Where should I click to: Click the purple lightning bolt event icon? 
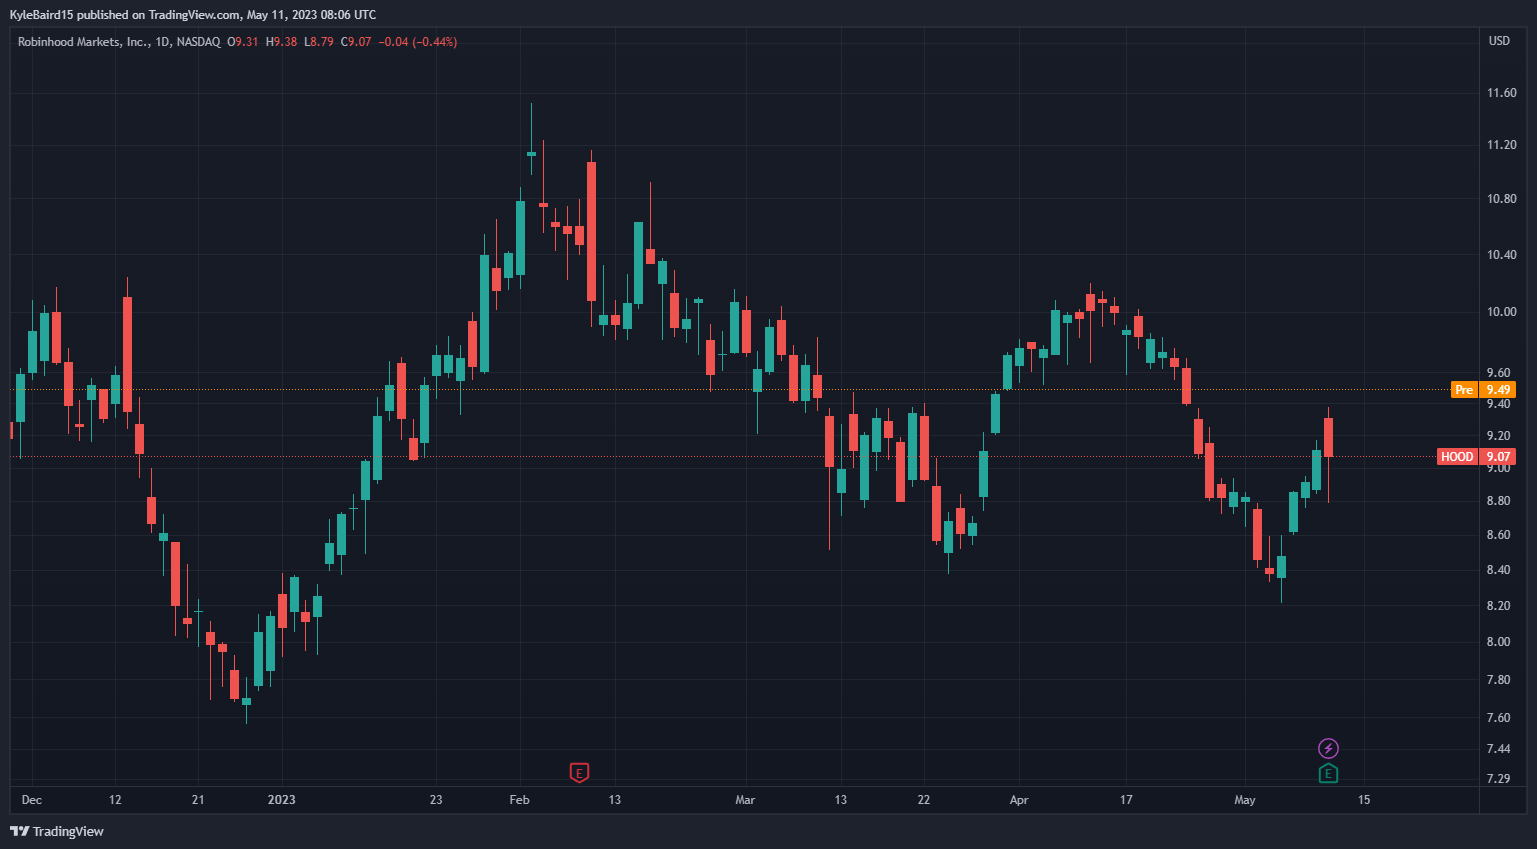(1328, 748)
